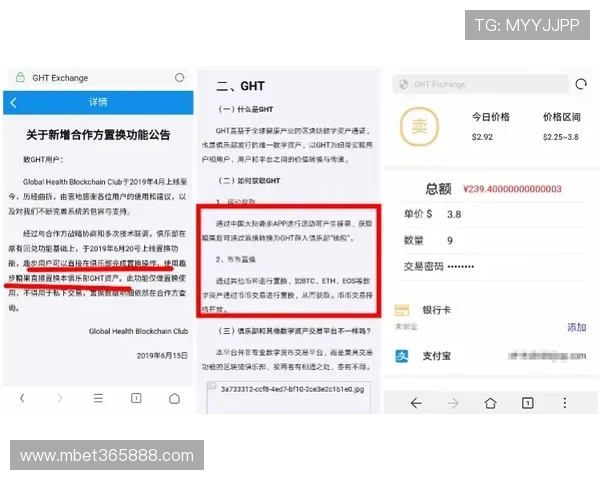Click the right GHT Exchange address bar
600x480 pixels.
tap(480, 84)
